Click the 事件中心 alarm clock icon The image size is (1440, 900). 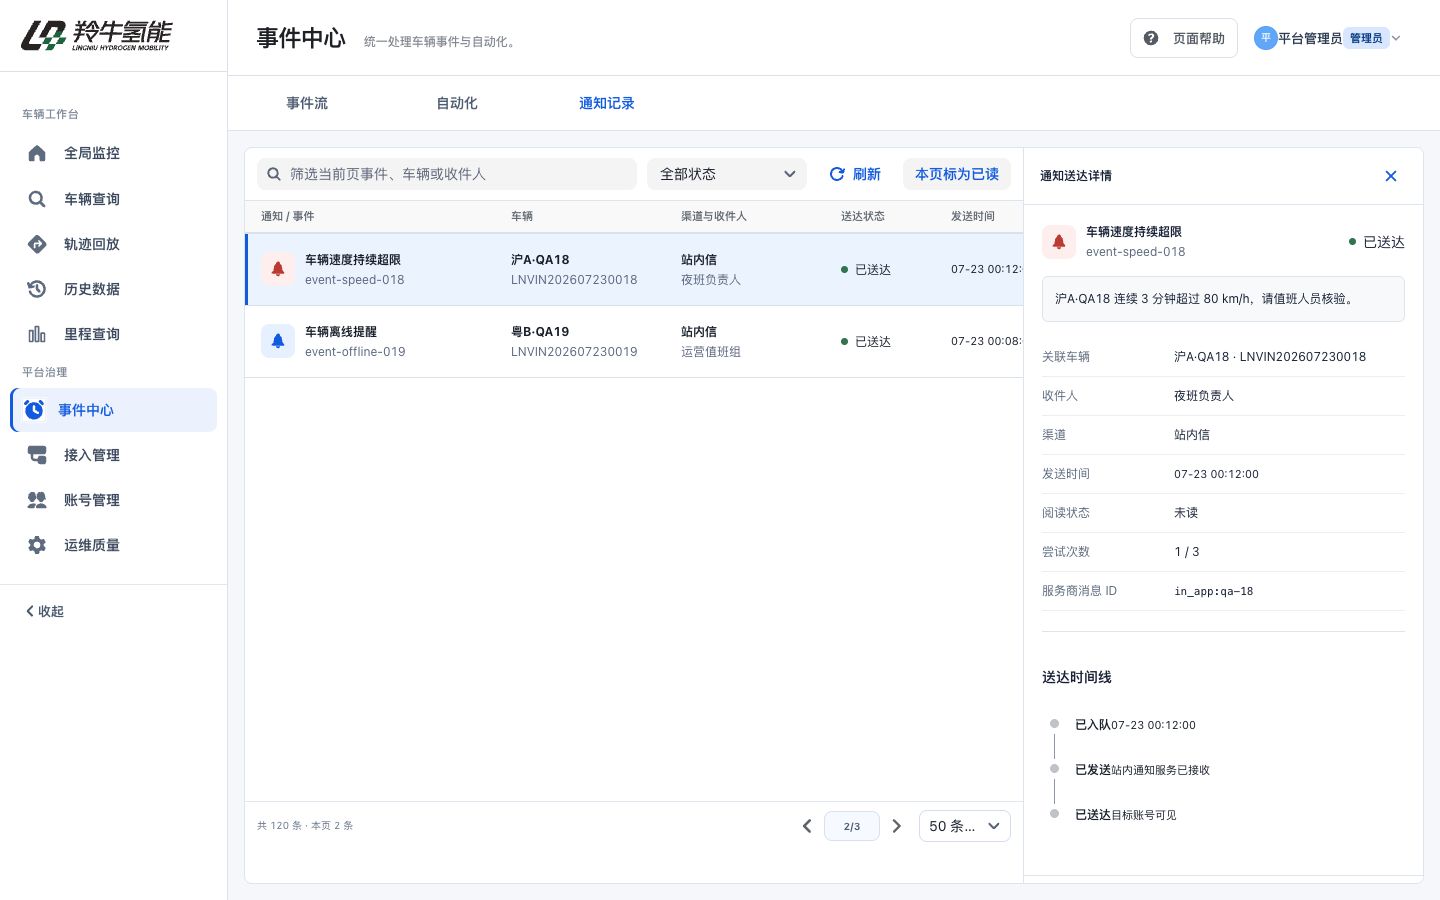coord(34,410)
